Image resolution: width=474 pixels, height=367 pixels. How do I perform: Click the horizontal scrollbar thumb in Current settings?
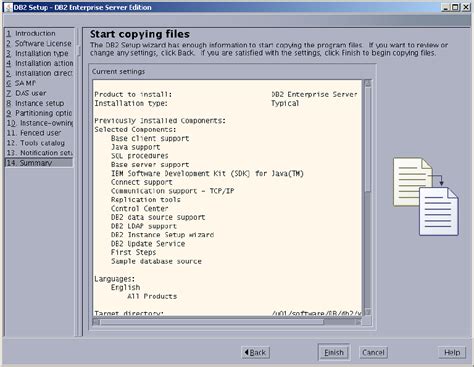[x=212, y=322]
